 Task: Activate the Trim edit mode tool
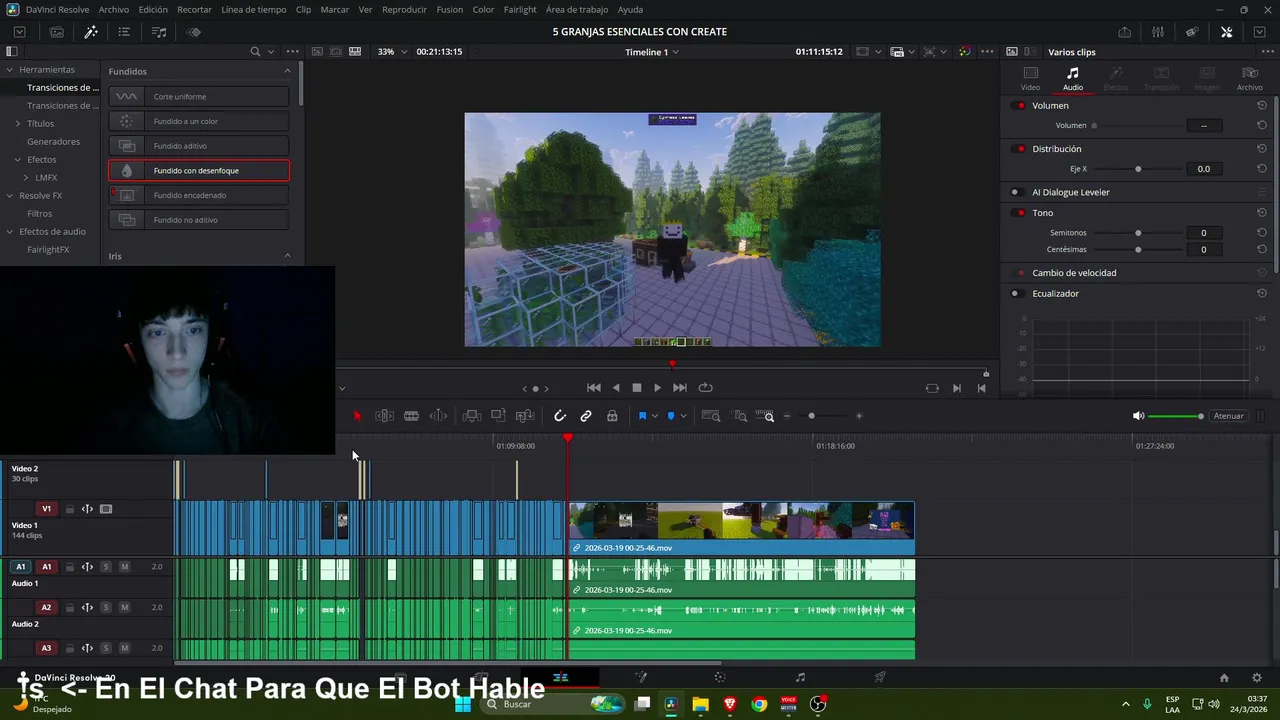tap(384, 416)
